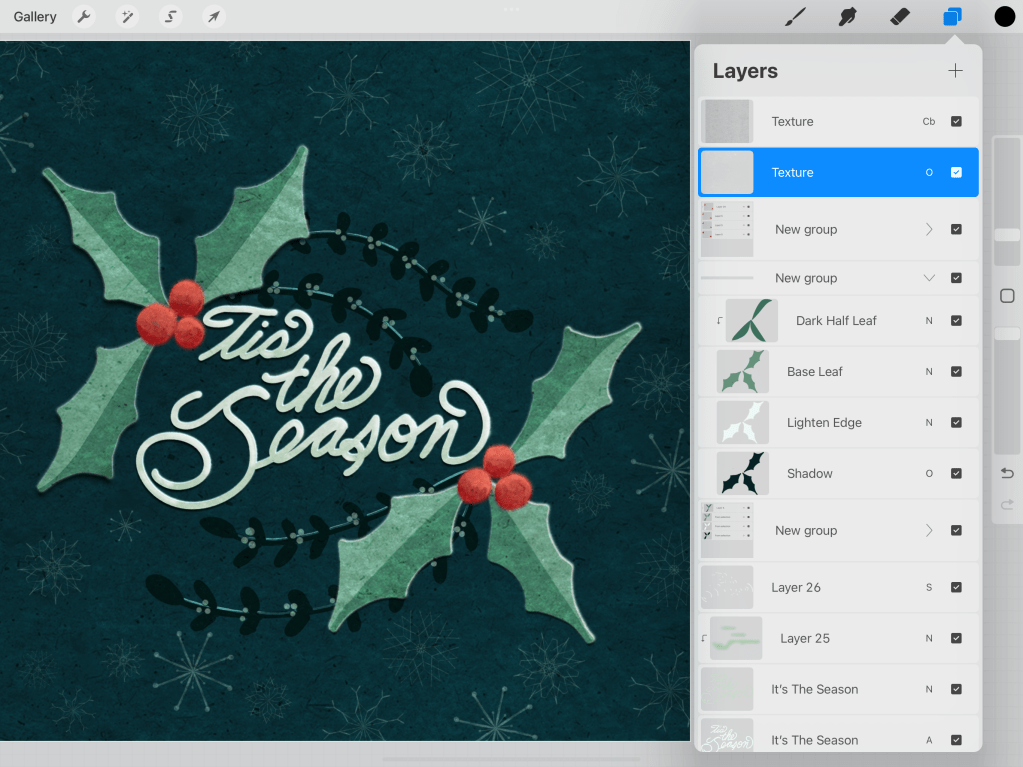Add a new layer with plus

[955, 71]
